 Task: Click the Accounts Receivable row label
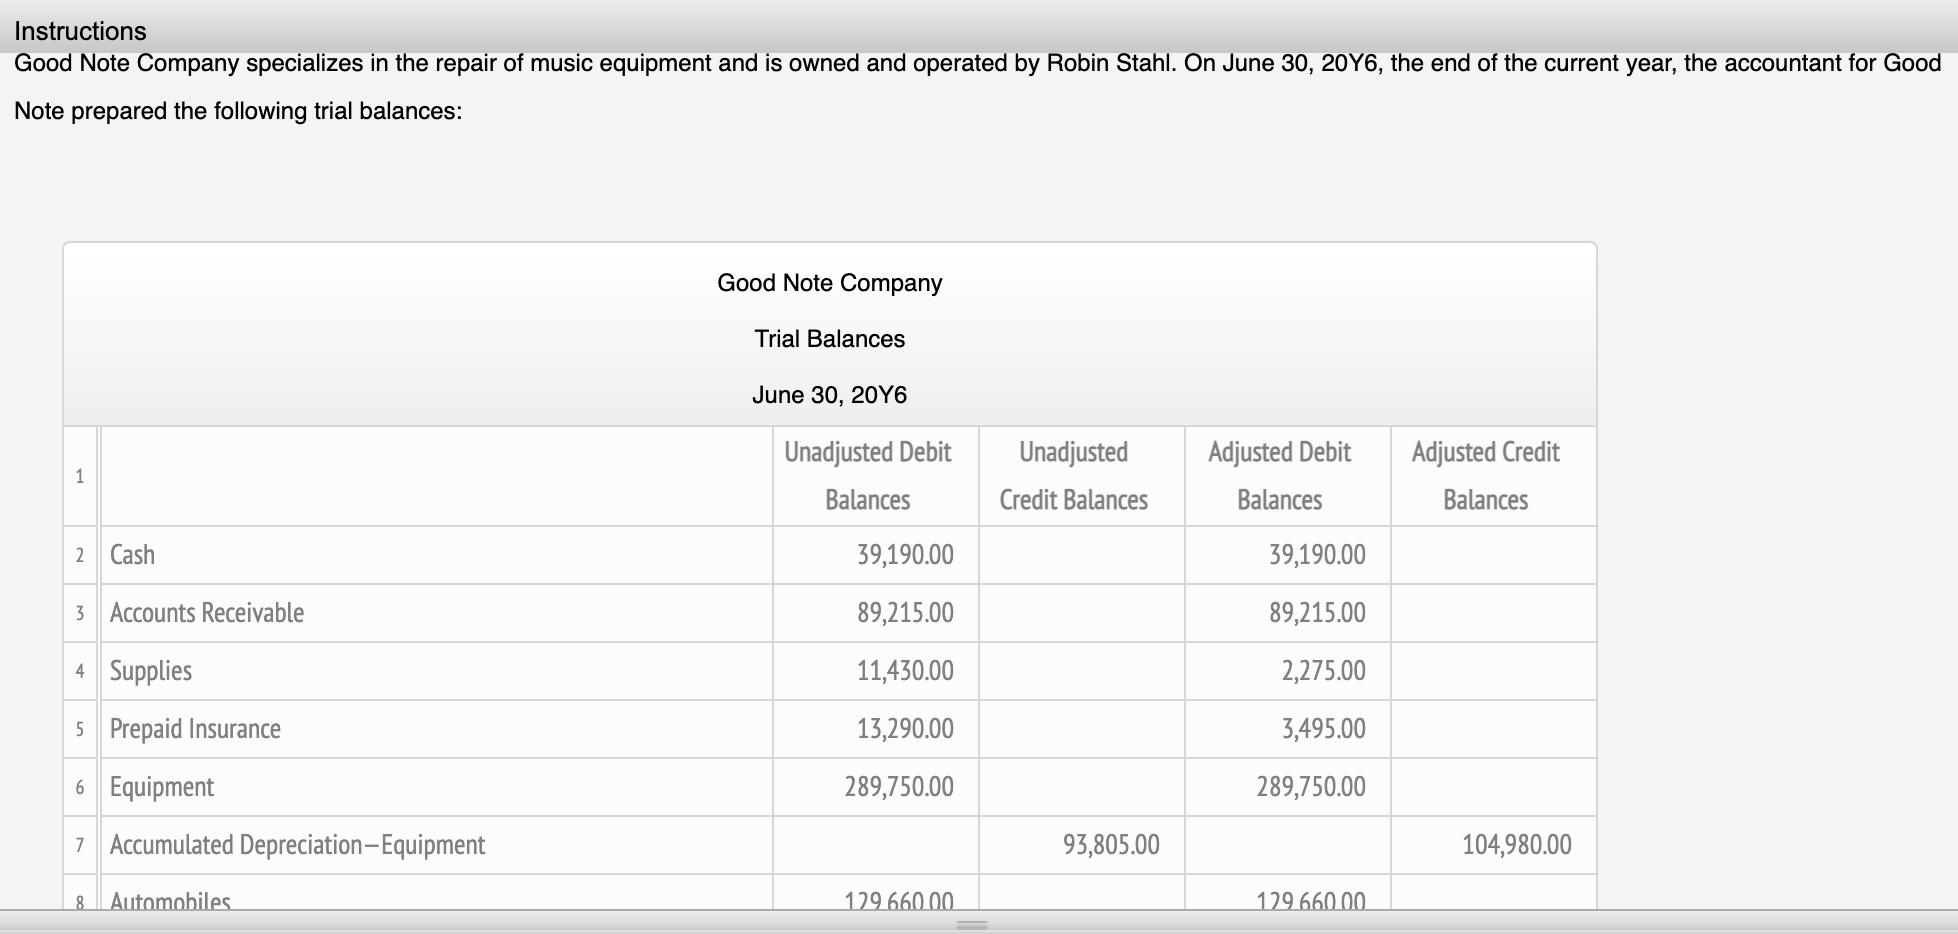206,613
